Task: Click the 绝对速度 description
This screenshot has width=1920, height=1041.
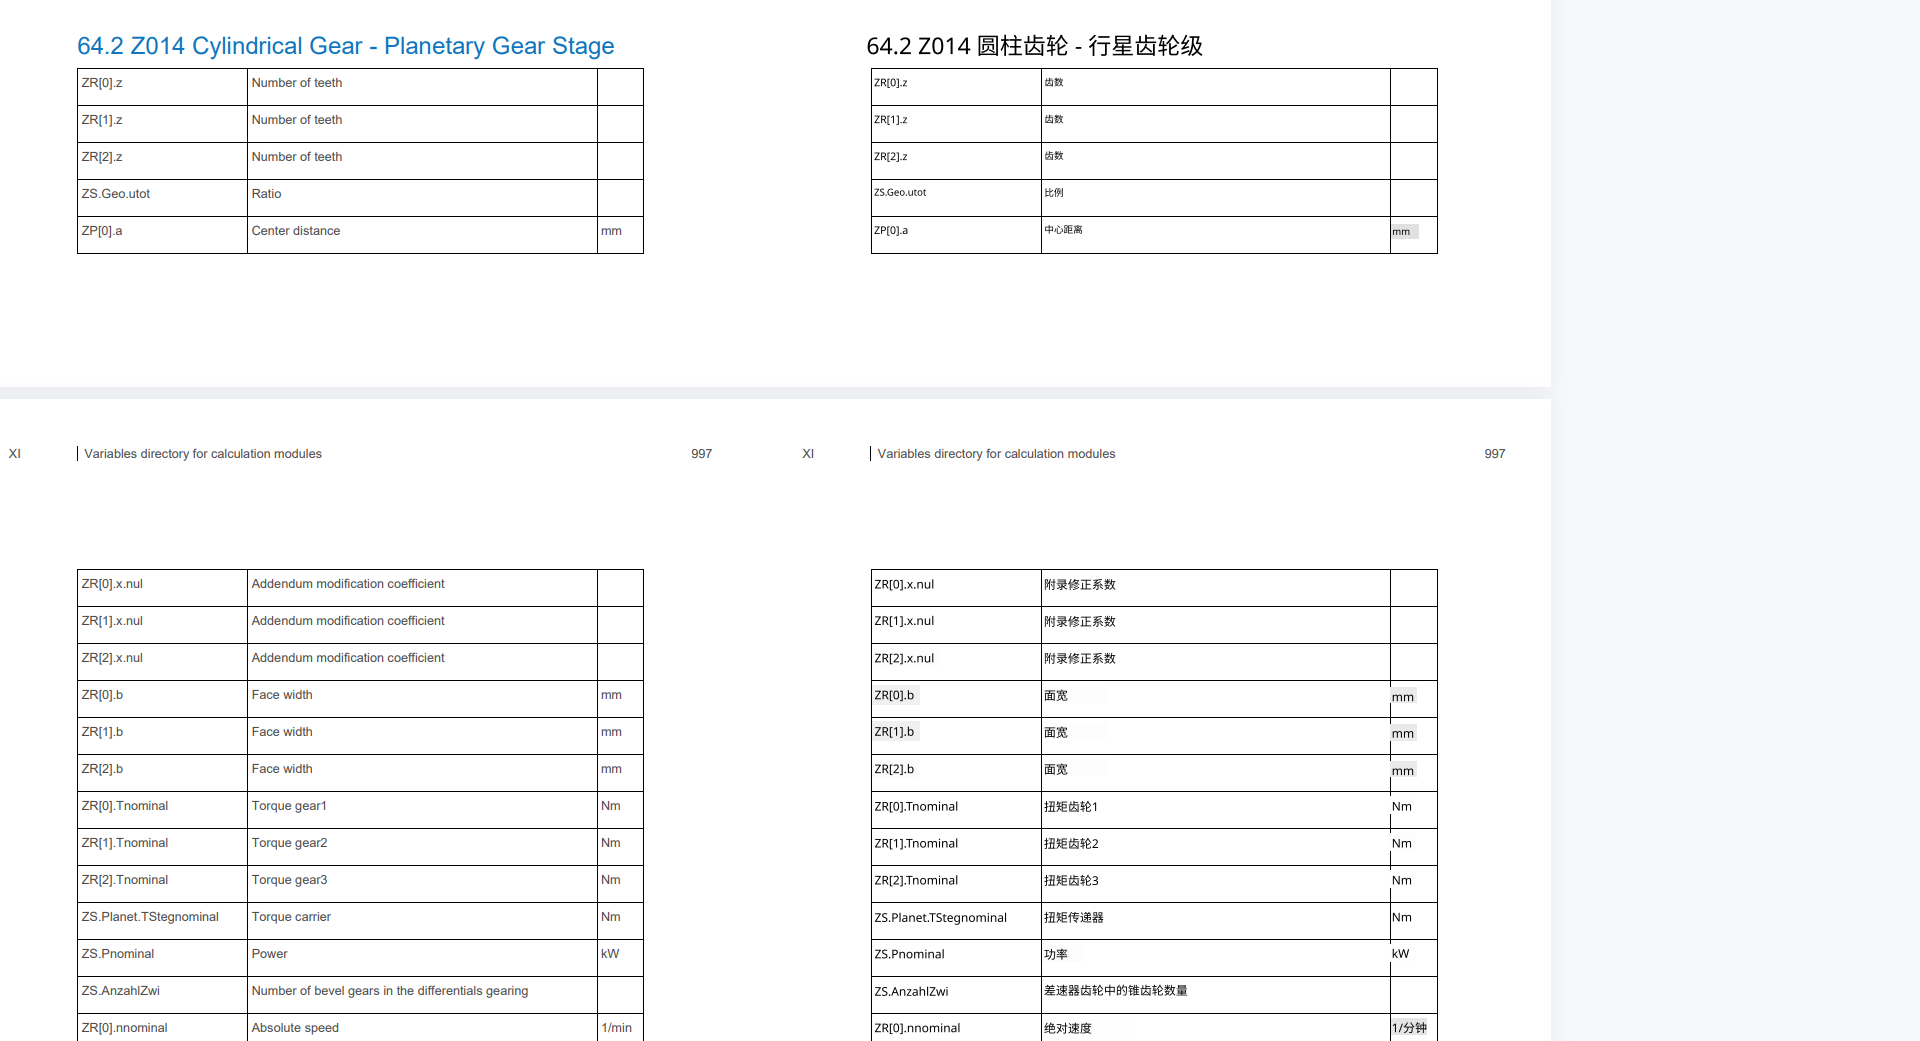Action: pos(1068,1028)
